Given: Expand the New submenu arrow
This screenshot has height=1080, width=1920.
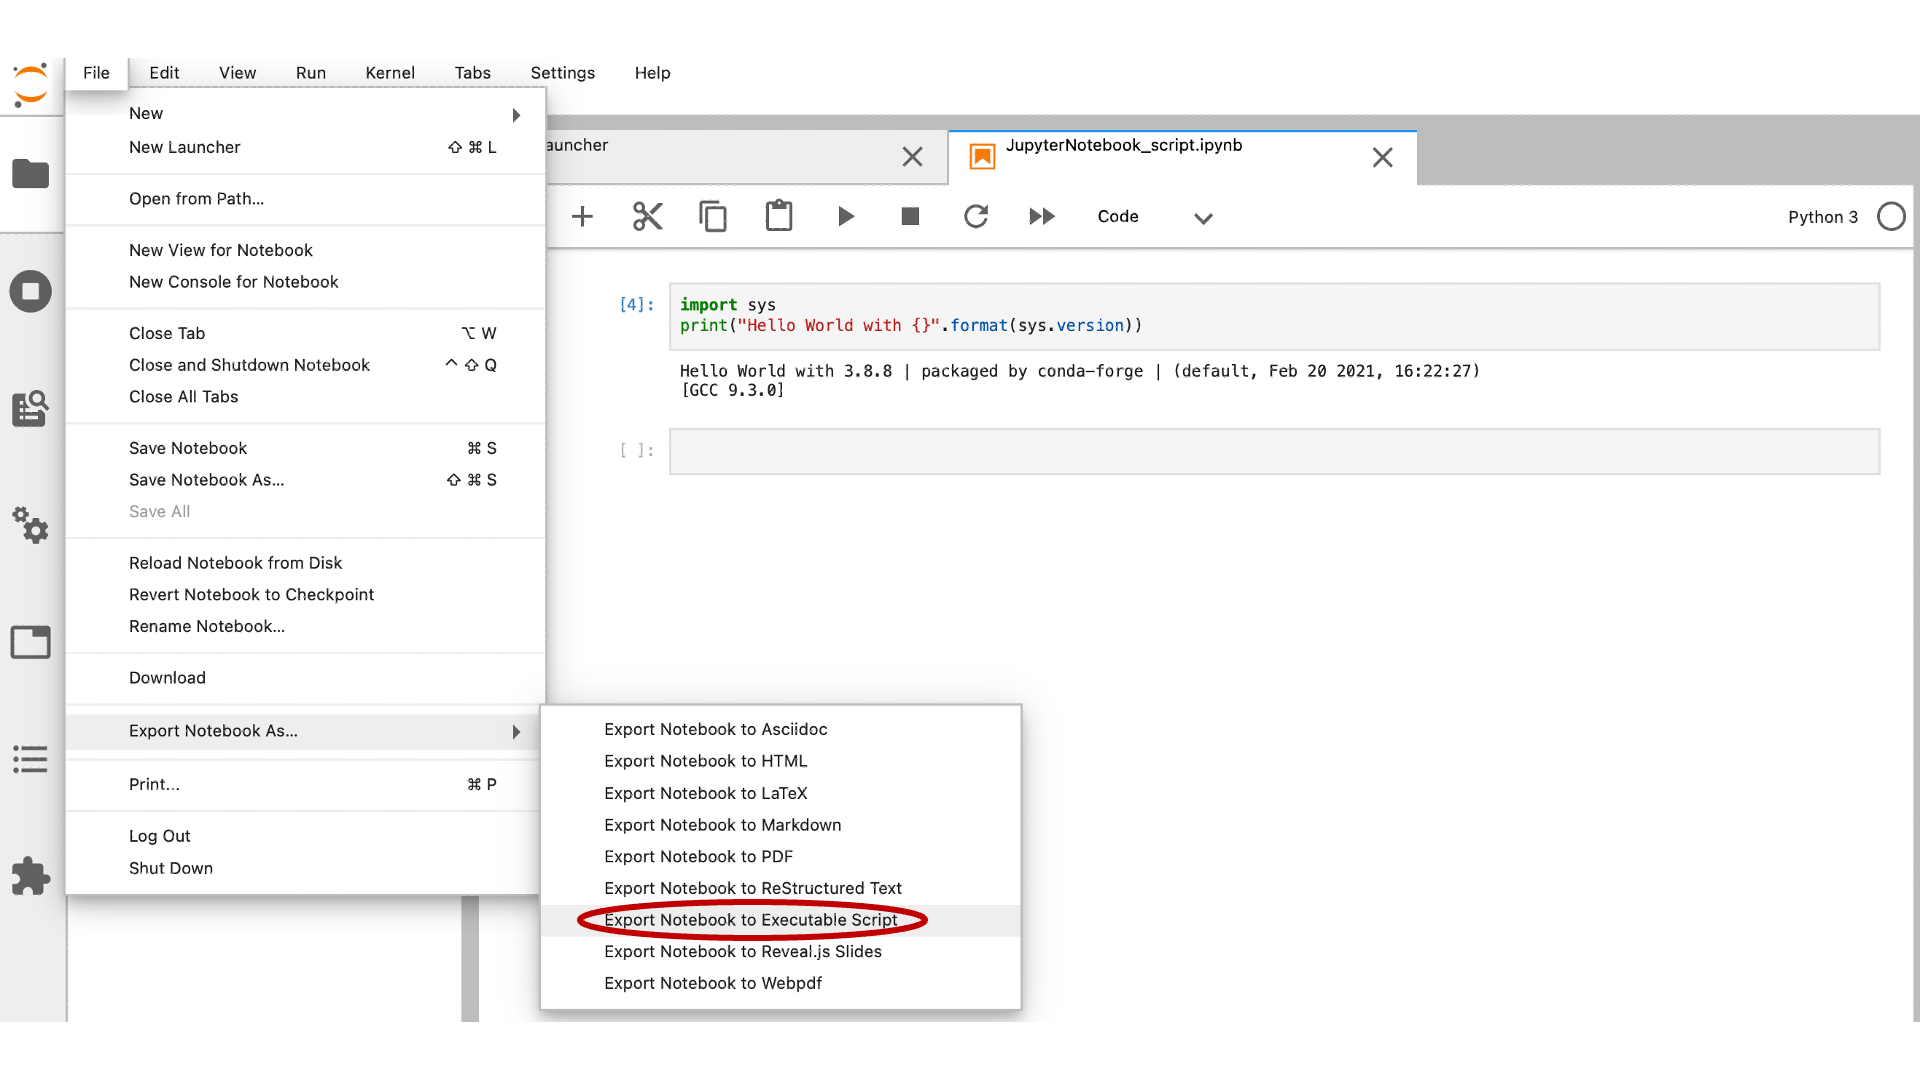Looking at the screenshot, I should (516, 115).
